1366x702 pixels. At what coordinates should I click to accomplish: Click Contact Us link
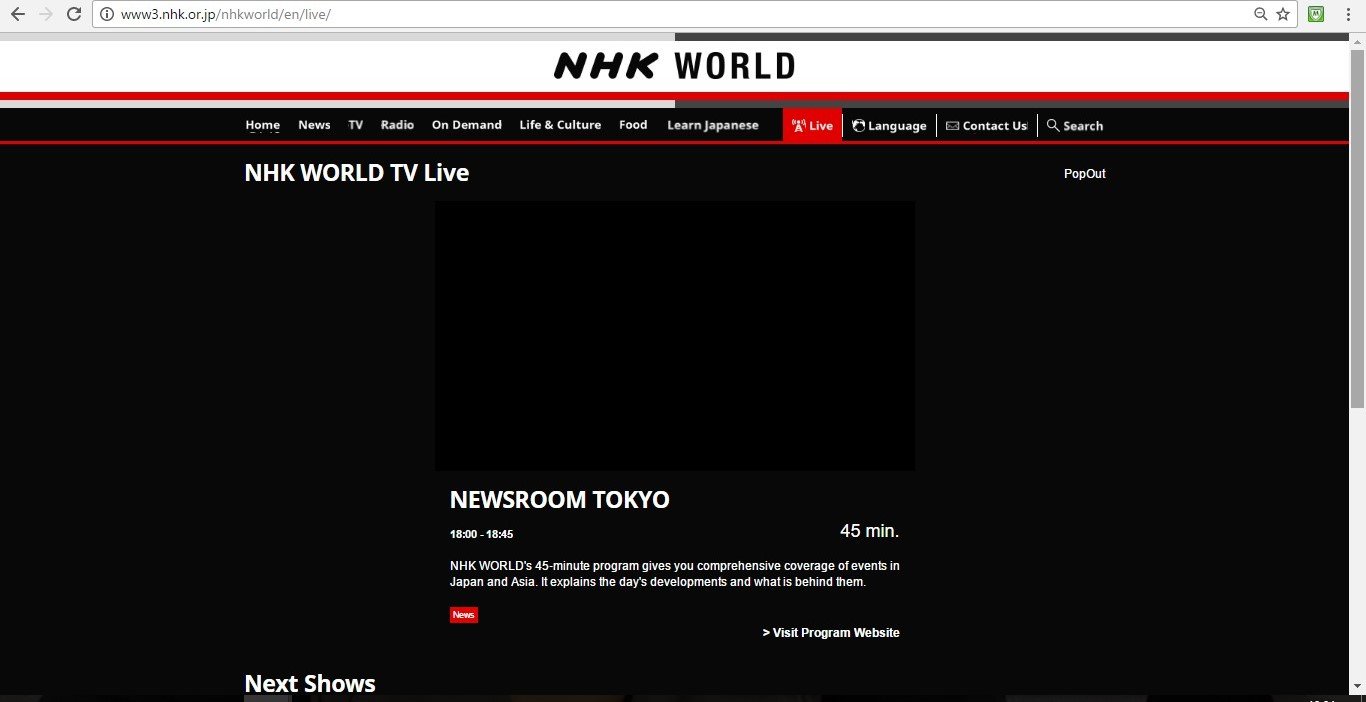click(987, 126)
